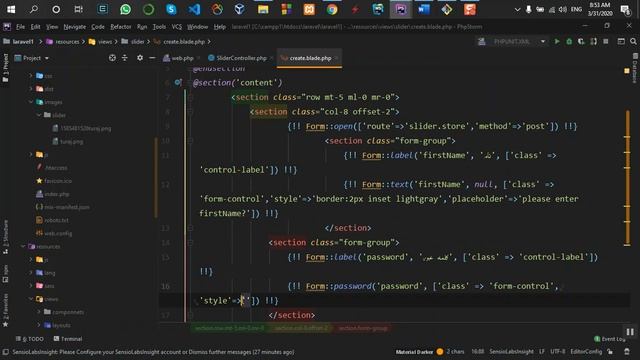640x360 pixels.
Task: Switch to the SliderController.php tab
Action: 241,58
